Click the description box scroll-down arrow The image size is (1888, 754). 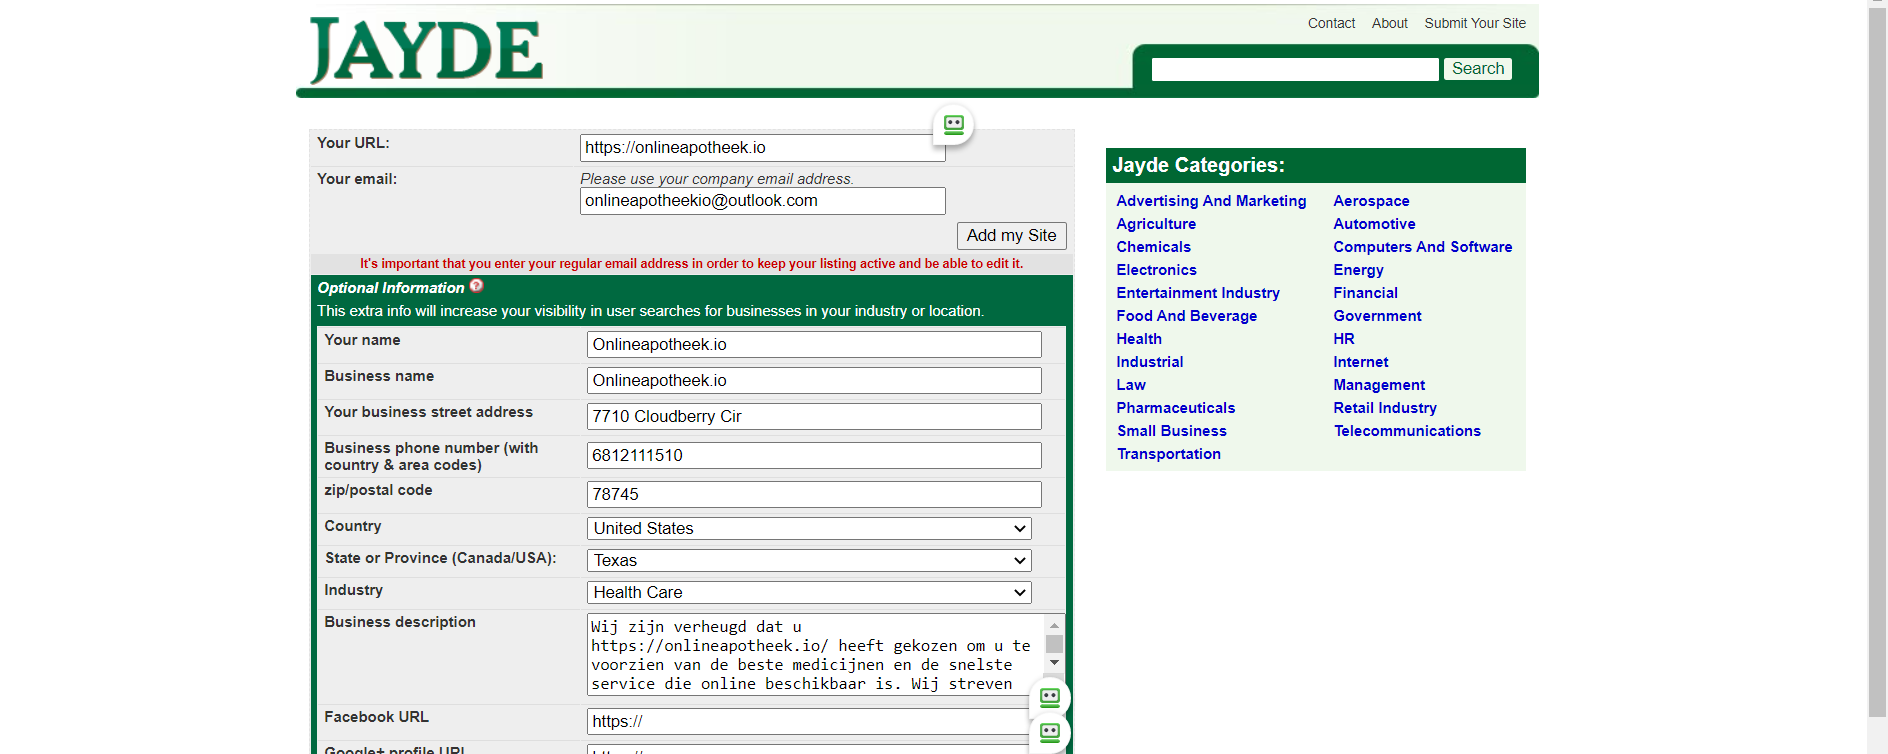point(1054,663)
